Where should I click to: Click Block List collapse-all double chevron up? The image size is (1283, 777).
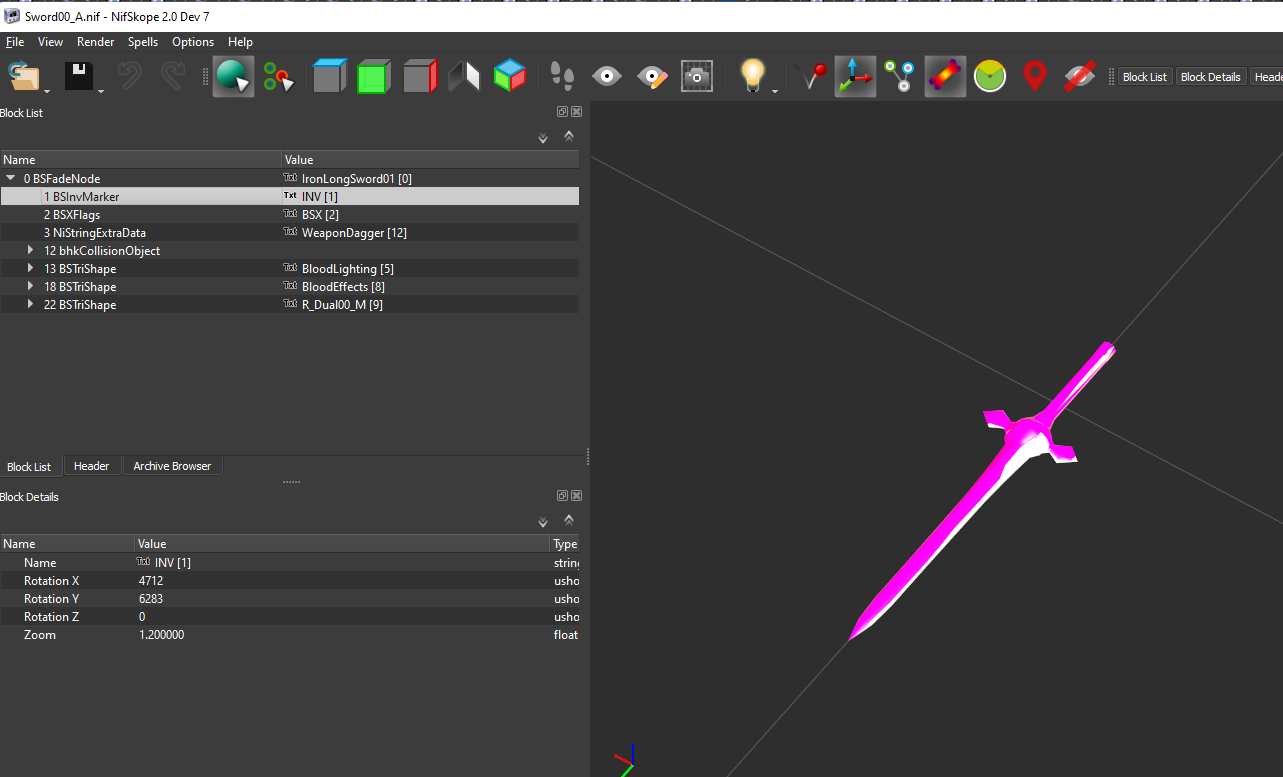click(569, 136)
